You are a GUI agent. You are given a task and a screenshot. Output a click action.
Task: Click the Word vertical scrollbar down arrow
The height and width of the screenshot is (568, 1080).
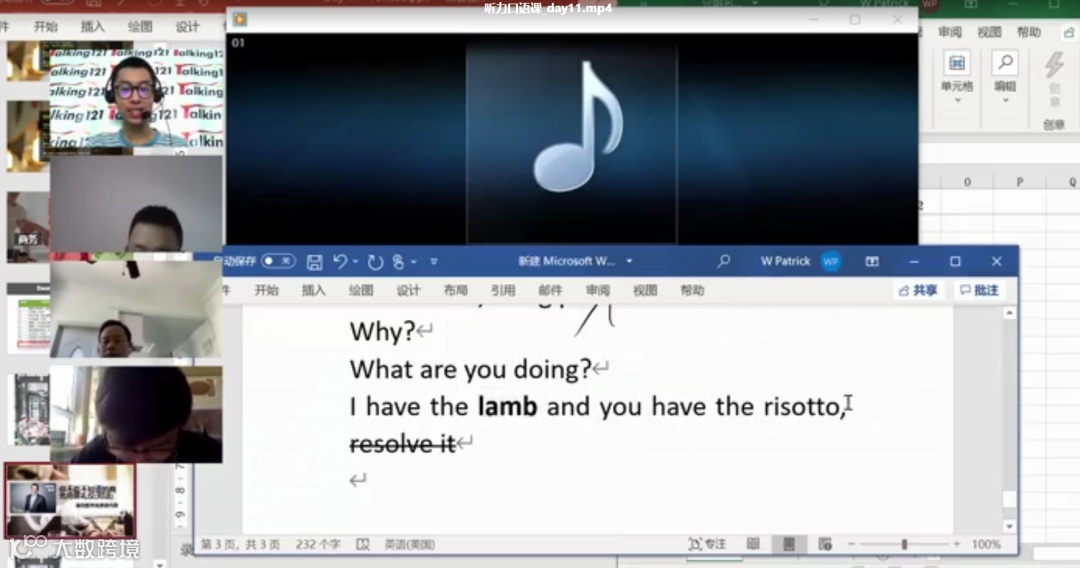click(1009, 527)
